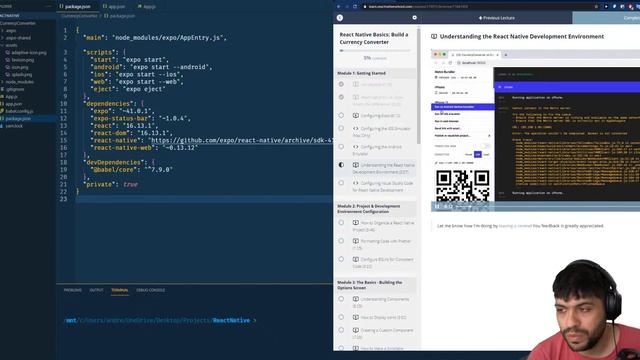The image size is (640, 360).
Task: Click the leaving a review link
Action: 515,226
